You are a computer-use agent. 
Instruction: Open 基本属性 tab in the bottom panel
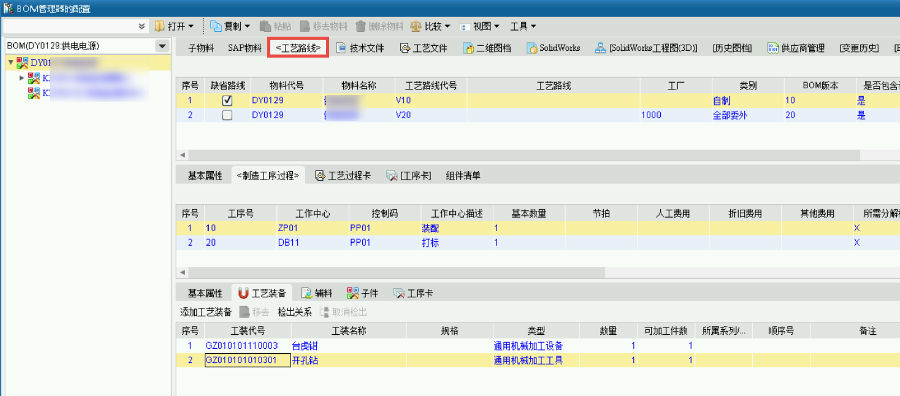[205, 293]
